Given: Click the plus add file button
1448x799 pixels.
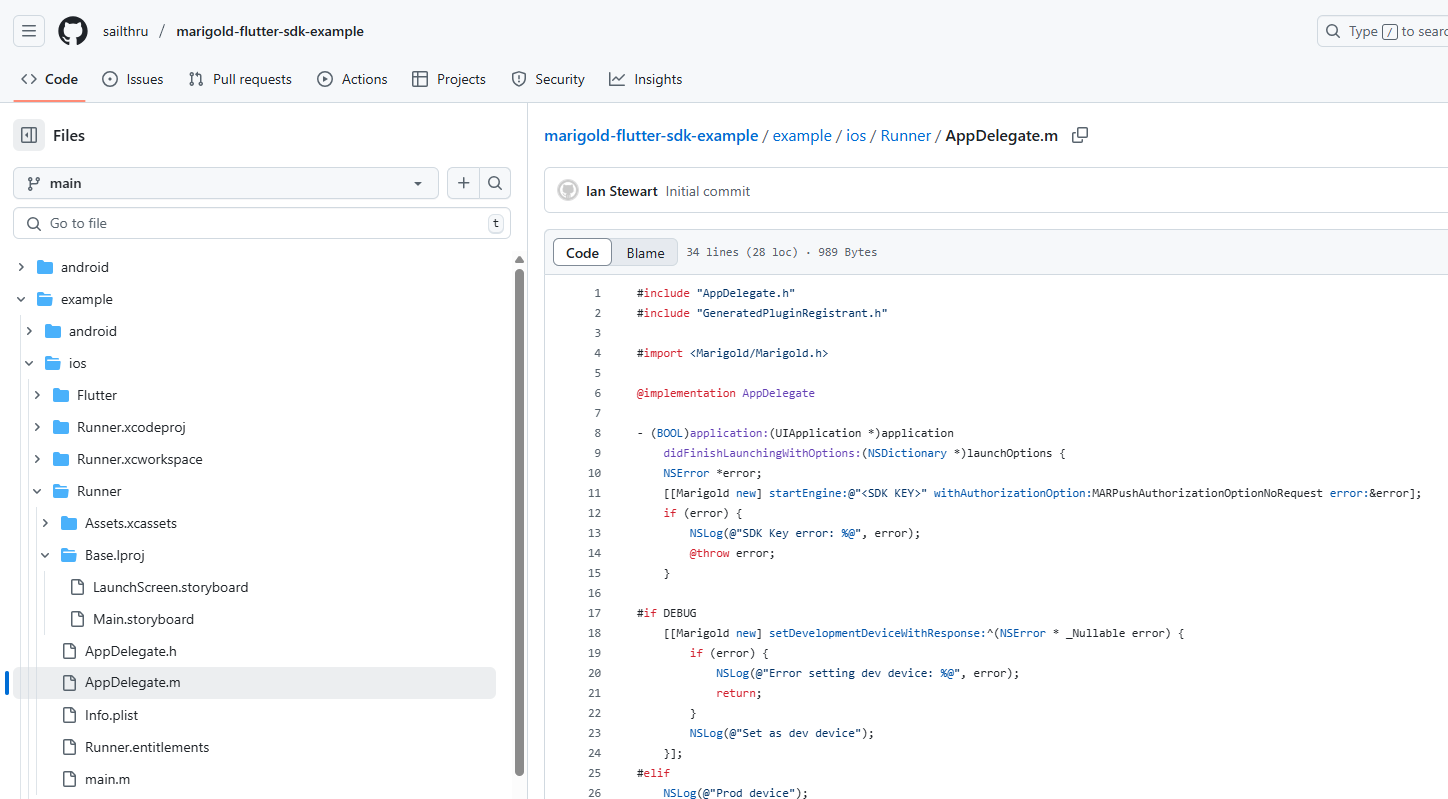Looking at the screenshot, I should 463,183.
